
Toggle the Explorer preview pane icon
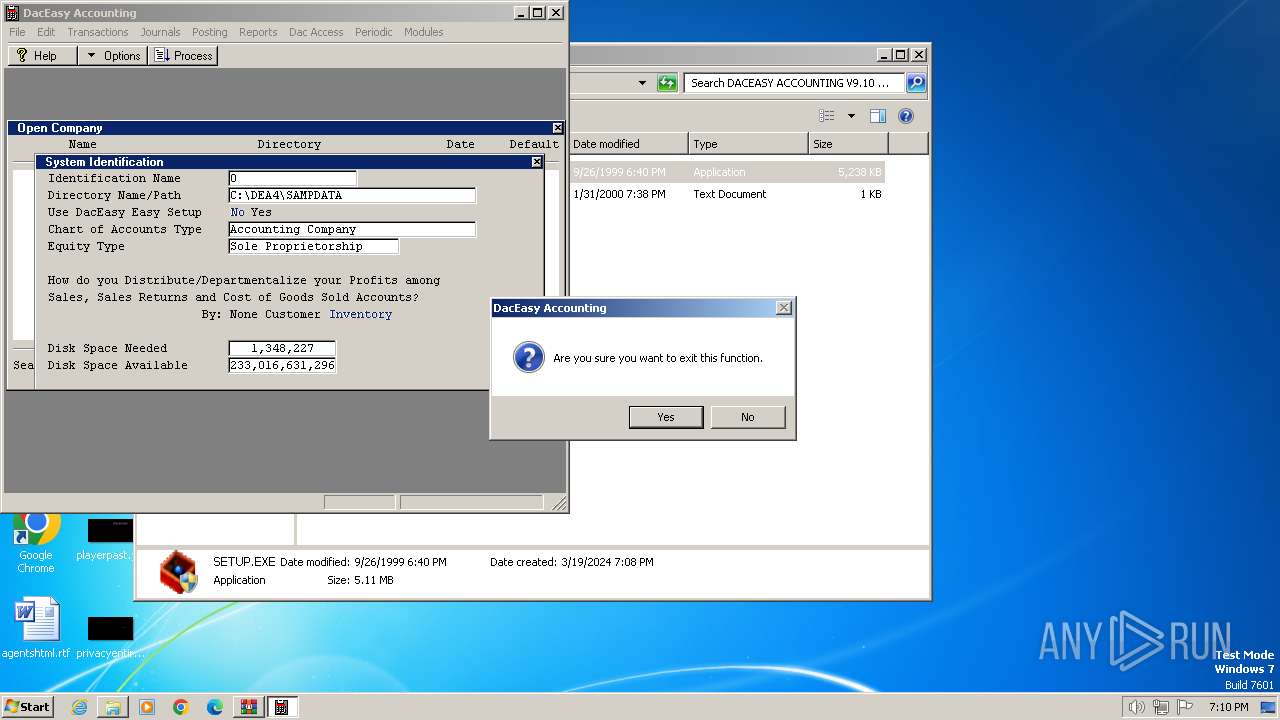[878, 116]
